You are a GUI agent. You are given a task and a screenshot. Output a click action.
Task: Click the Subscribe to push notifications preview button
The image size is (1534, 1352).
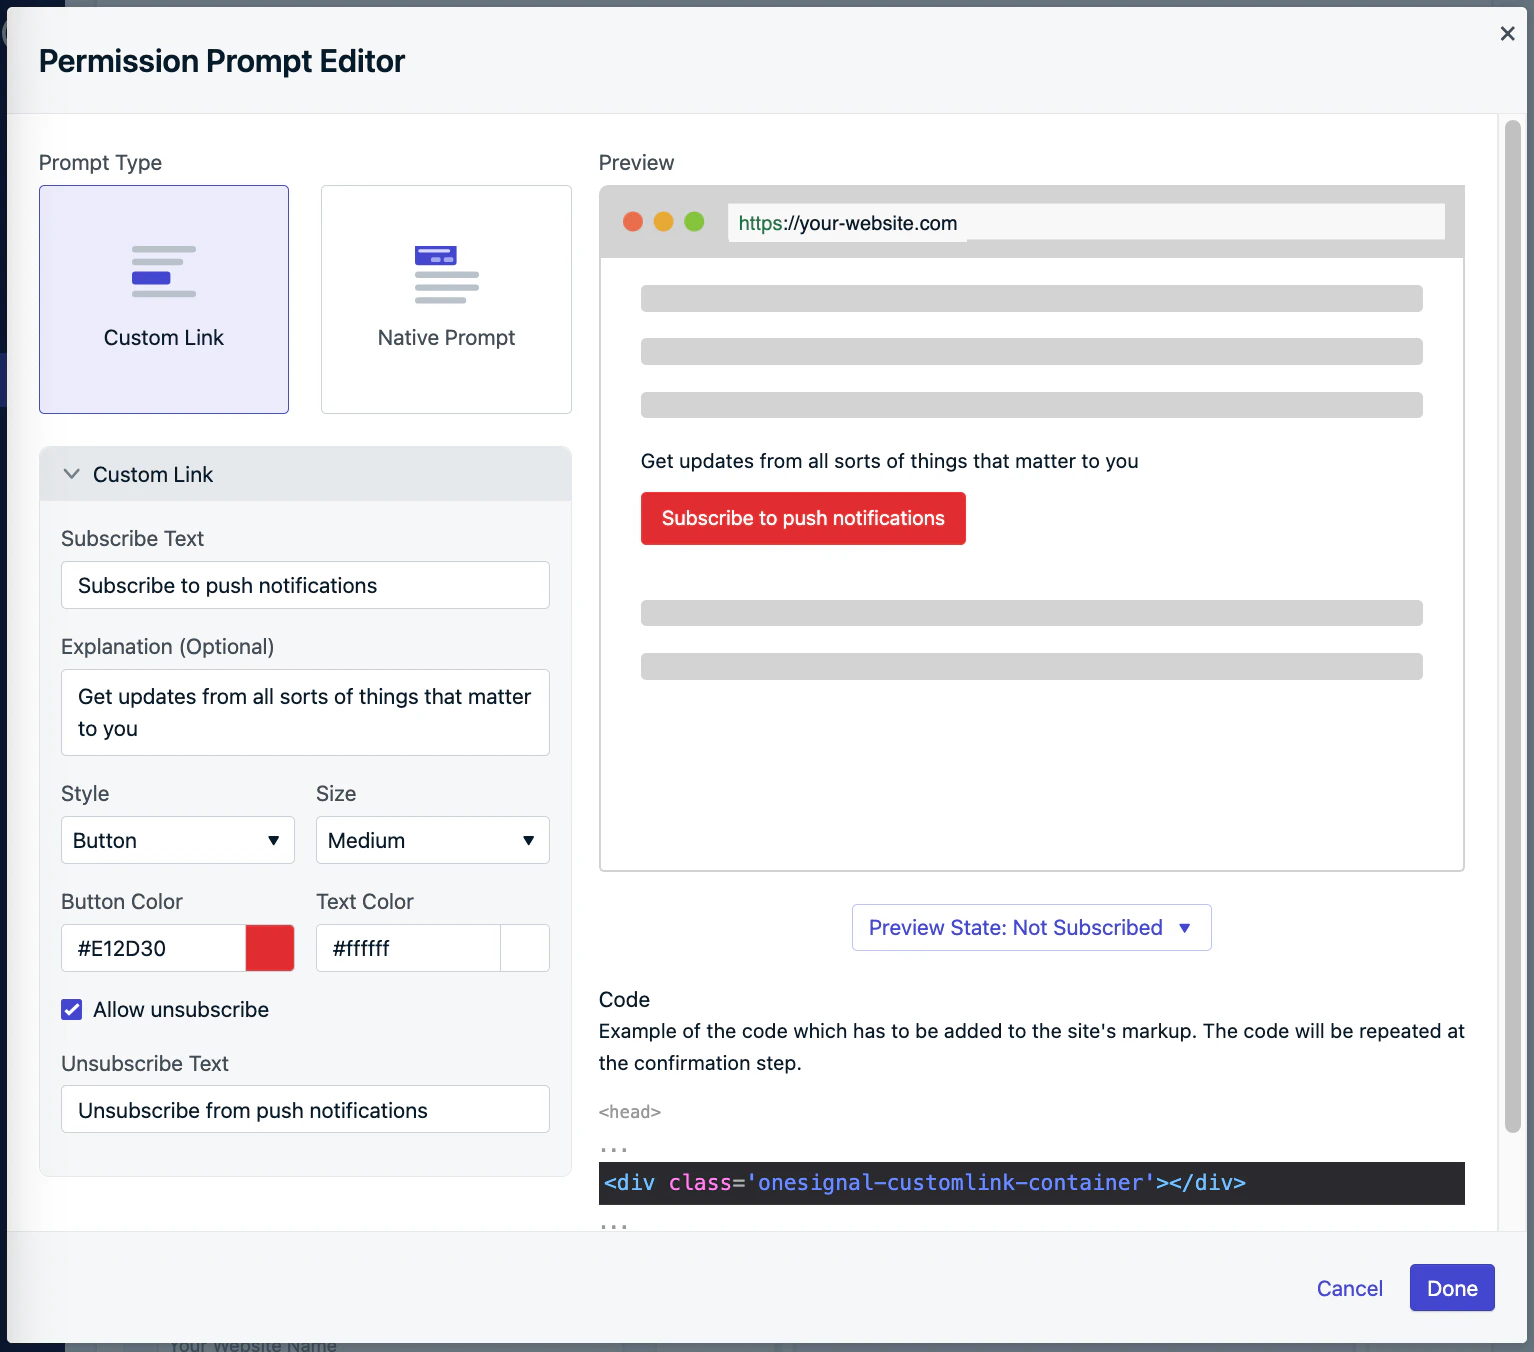(x=802, y=518)
